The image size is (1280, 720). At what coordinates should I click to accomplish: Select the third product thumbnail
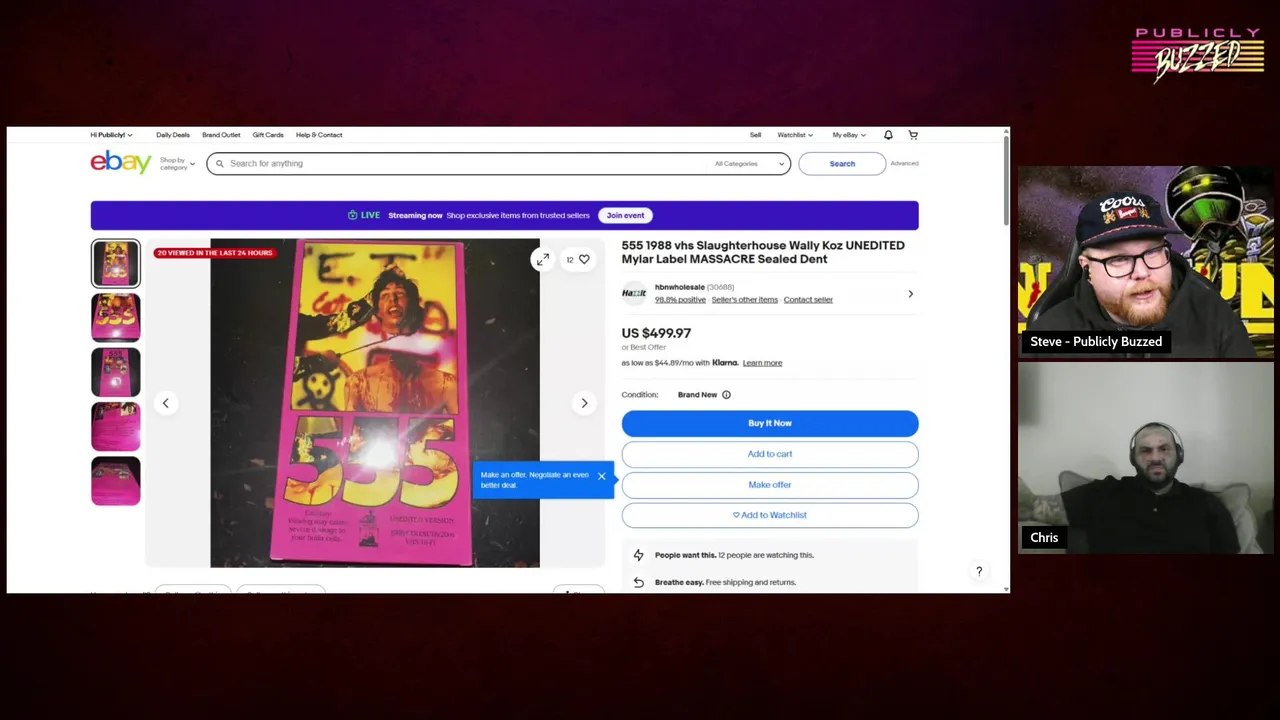116,372
